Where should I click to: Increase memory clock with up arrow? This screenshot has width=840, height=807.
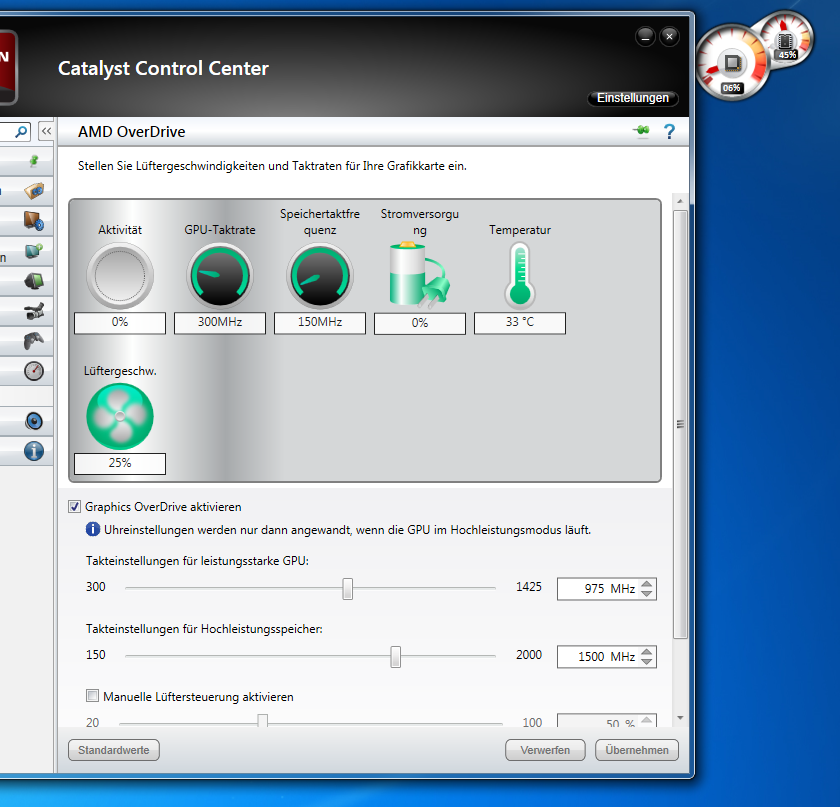click(x=647, y=652)
